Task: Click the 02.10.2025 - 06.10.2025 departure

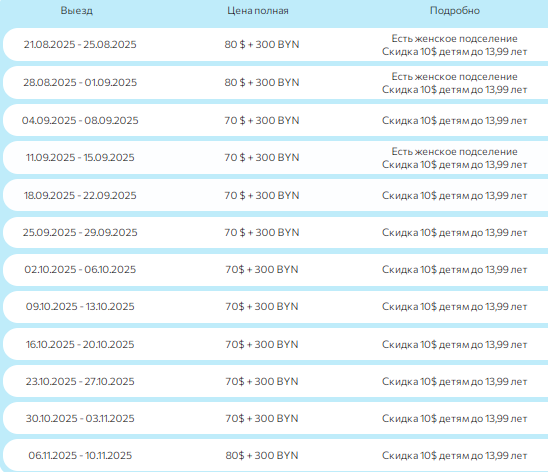Action: [x=80, y=269]
